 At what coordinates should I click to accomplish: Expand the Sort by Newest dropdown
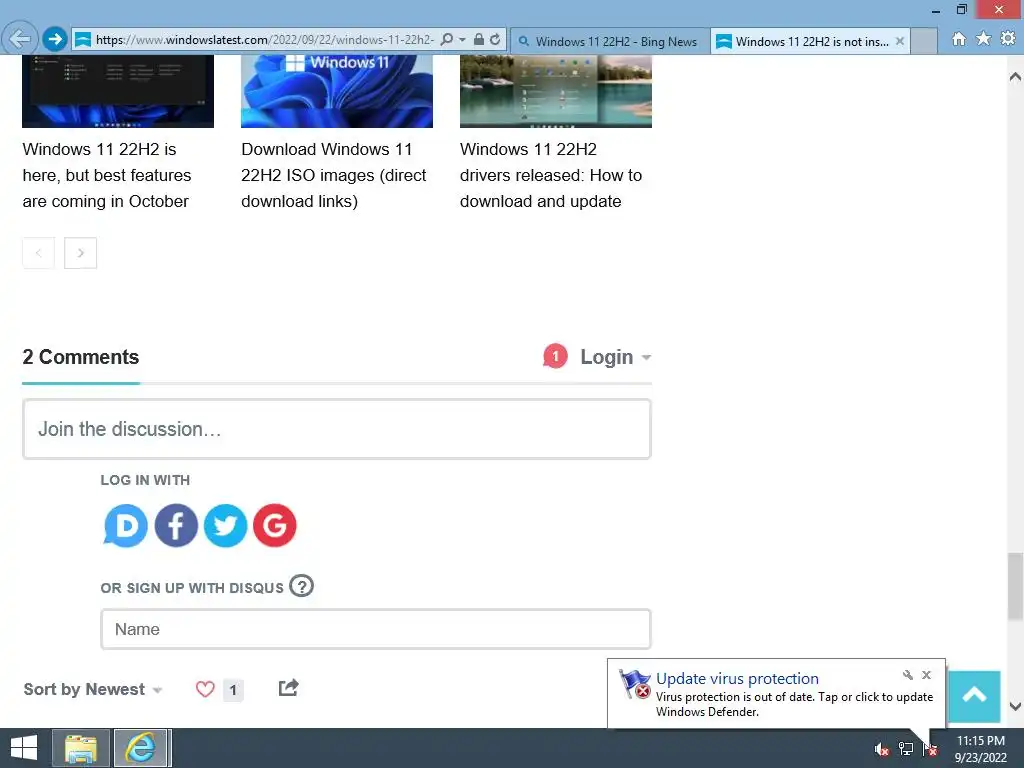point(93,690)
